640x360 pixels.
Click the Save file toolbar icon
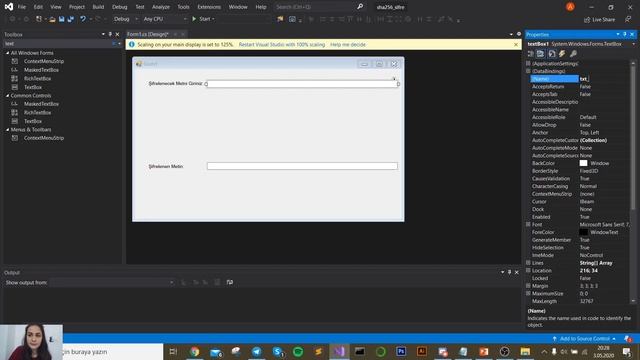pos(61,19)
